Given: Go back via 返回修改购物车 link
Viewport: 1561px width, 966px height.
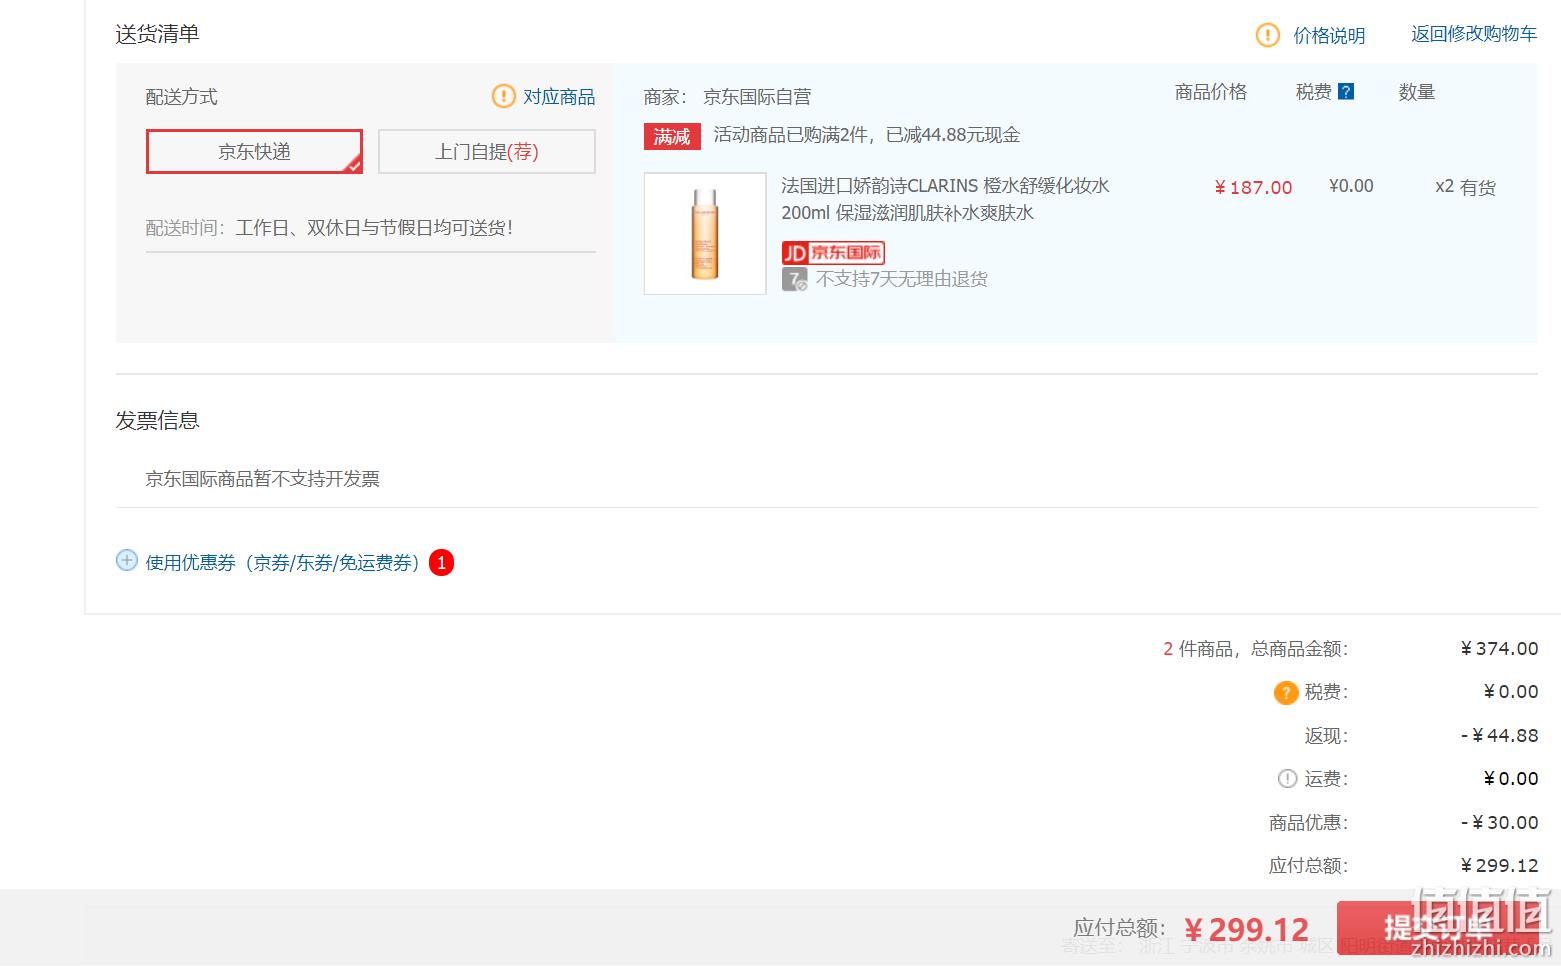Looking at the screenshot, I should [1474, 34].
